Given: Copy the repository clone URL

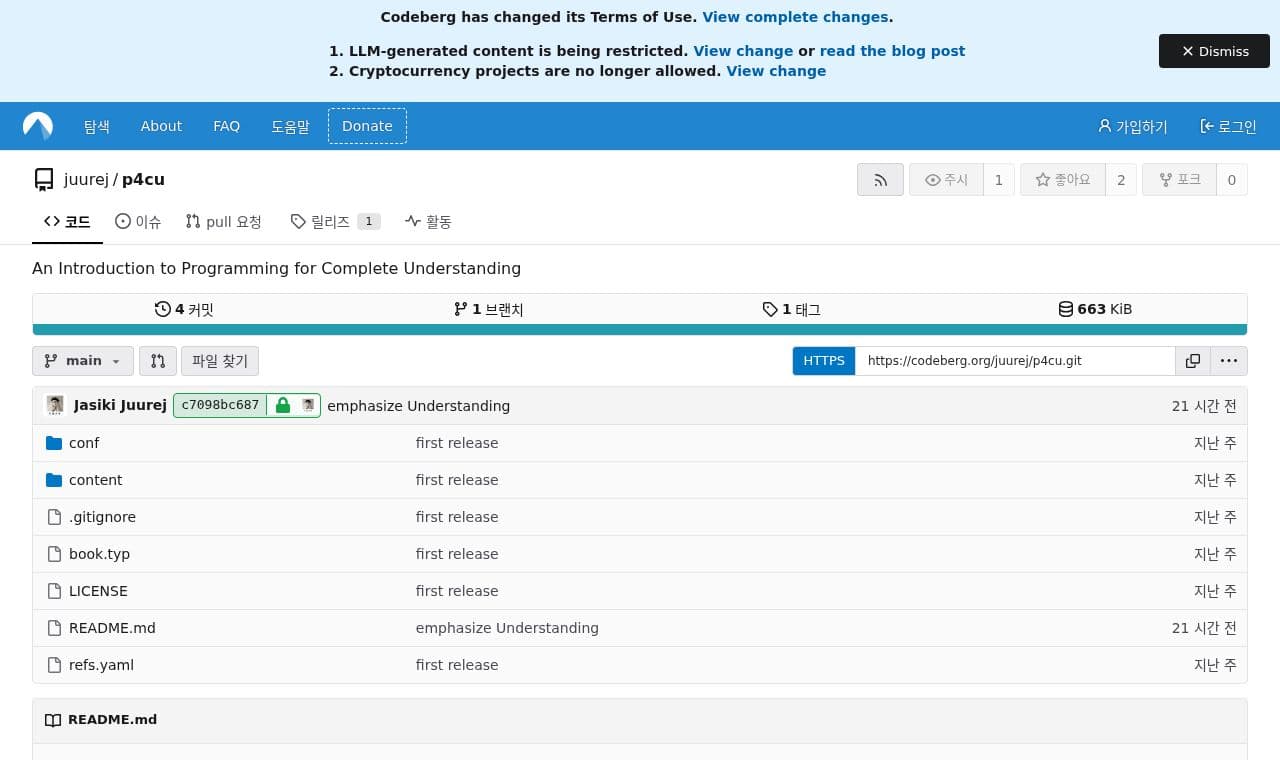Looking at the screenshot, I should point(1192,361).
